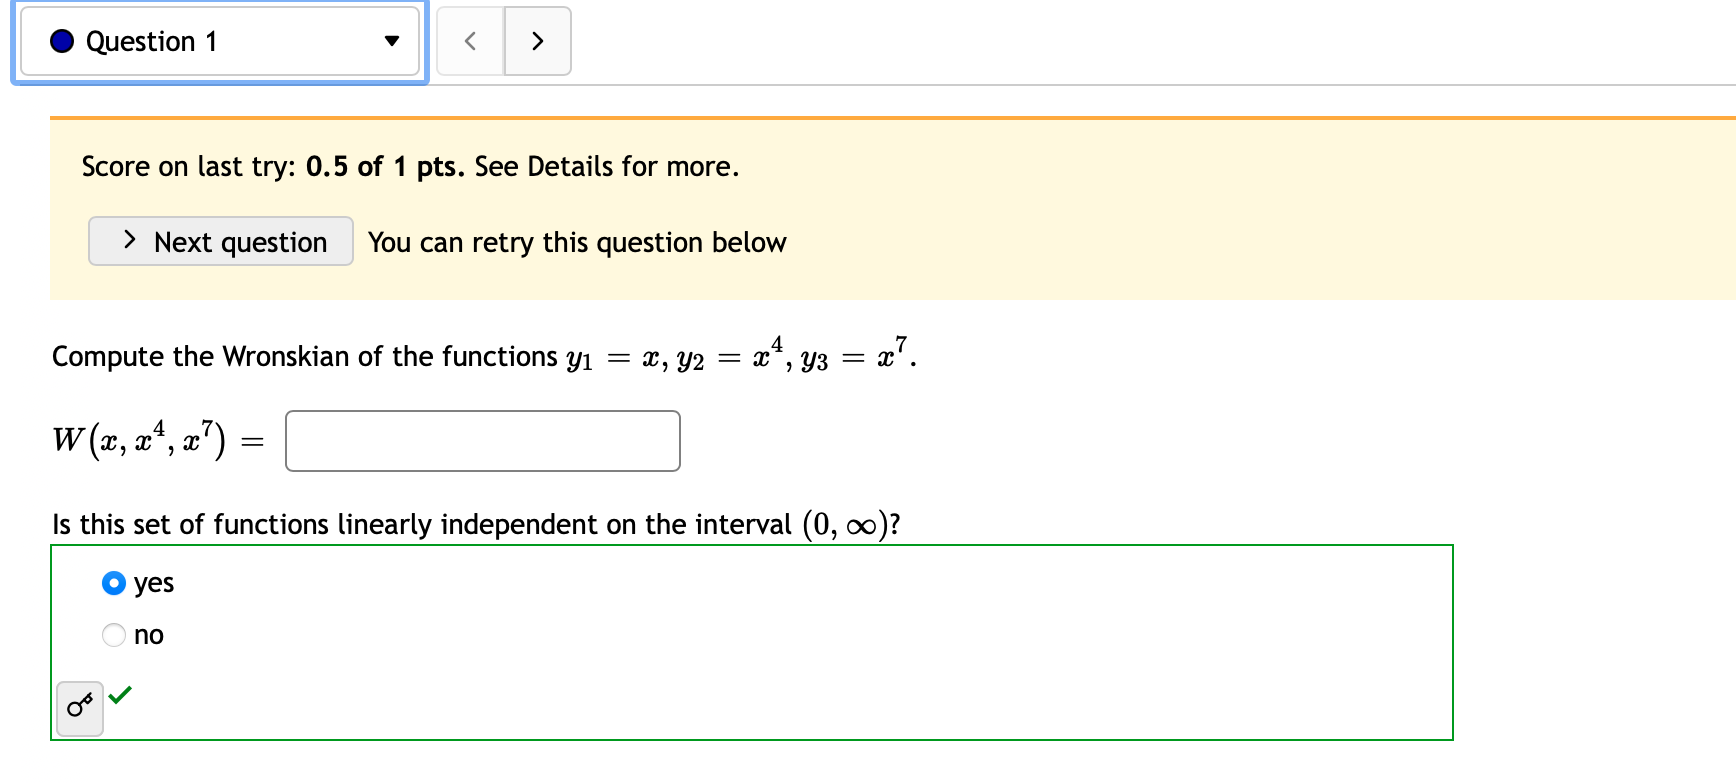Click the key icon to show the answer
The width and height of the screenshot is (1736, 783).
[x=80, y=707]
